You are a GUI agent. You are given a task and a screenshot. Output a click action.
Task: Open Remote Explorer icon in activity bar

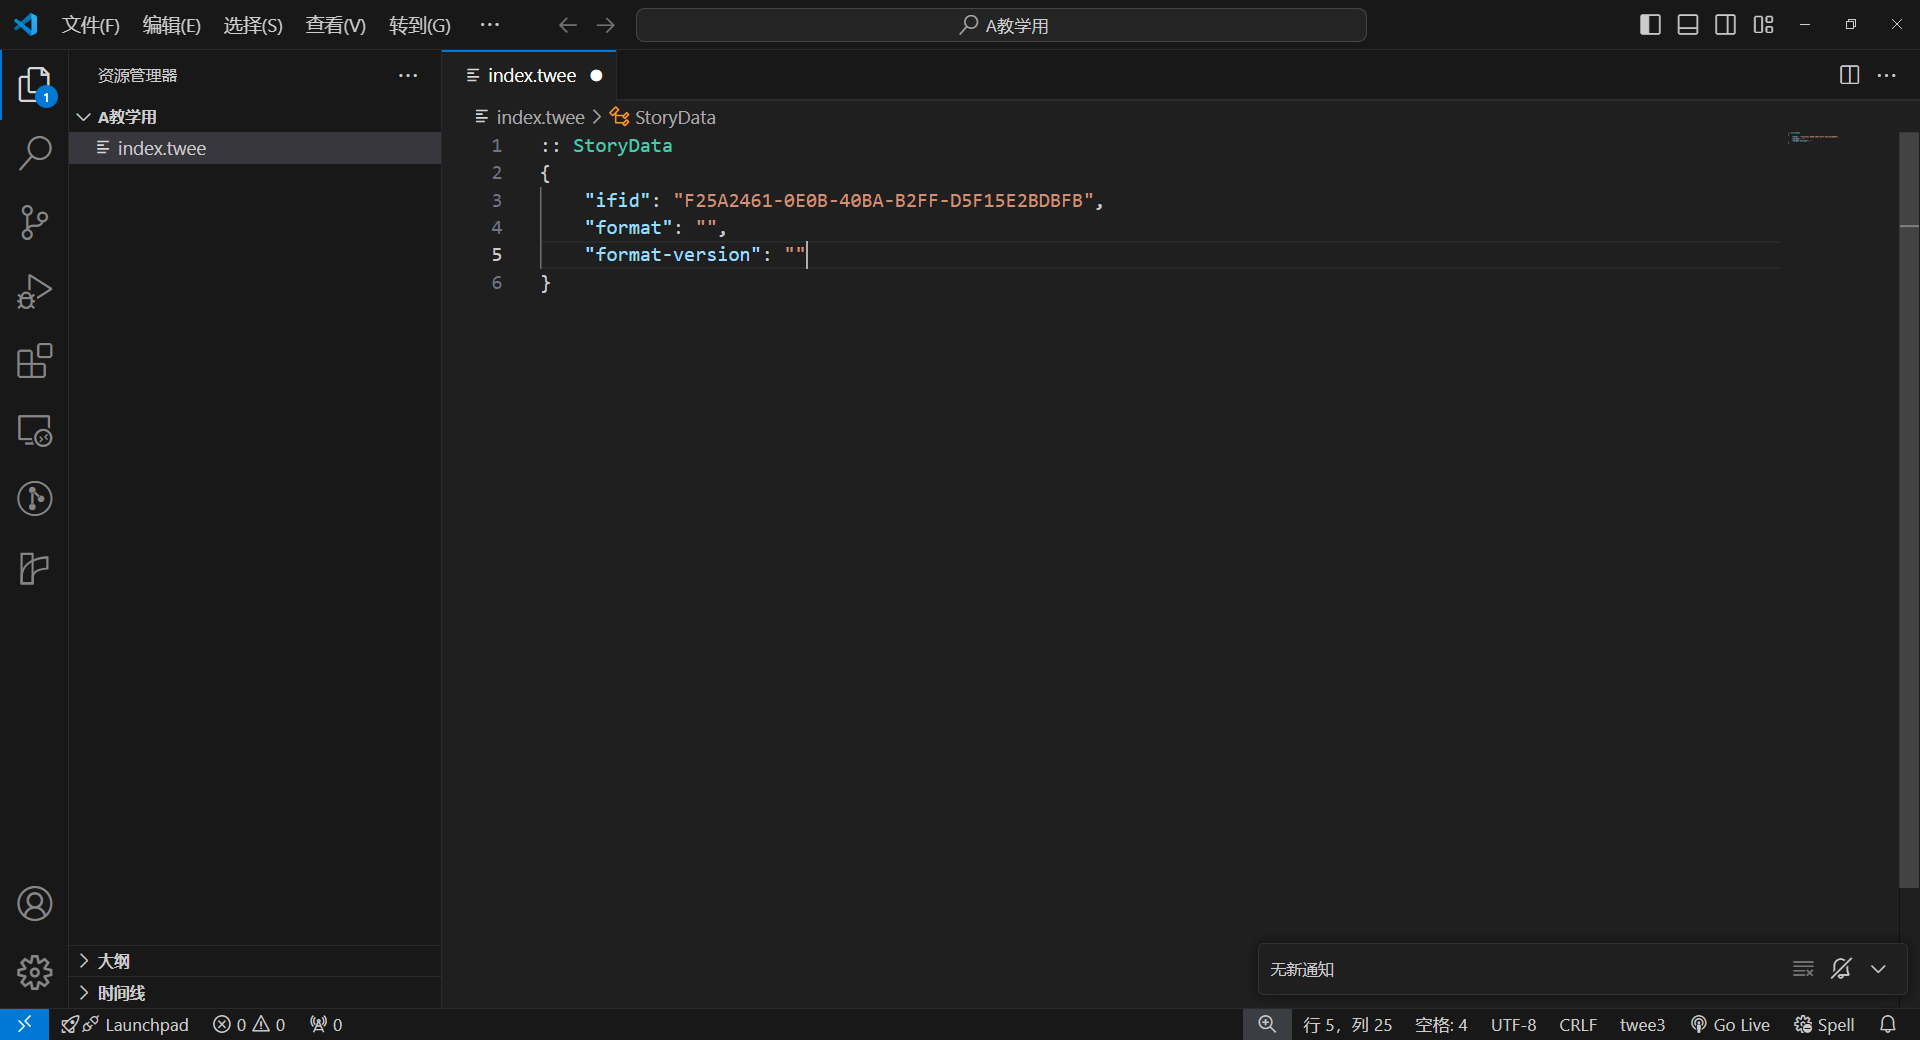tap(34, 430)
